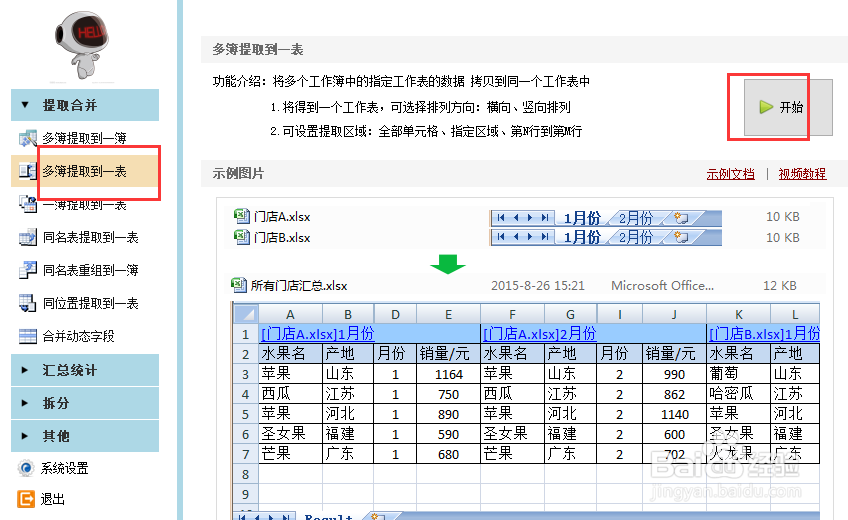Click the 同位置提取到一表 icon
The width and height of the screenshot is (848, 520).
point(28,303)
